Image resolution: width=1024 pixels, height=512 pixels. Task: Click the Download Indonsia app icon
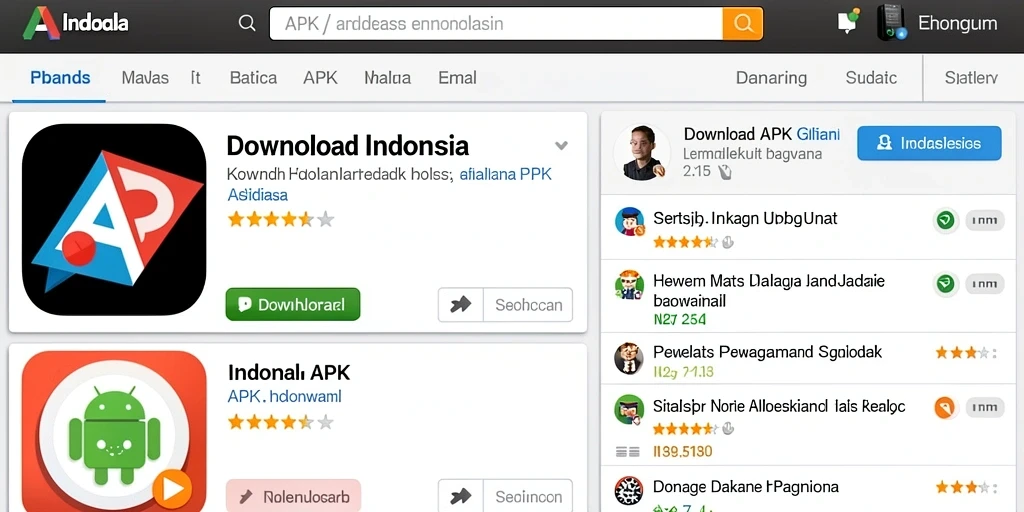pyautogui.click(x=114, y=219)
